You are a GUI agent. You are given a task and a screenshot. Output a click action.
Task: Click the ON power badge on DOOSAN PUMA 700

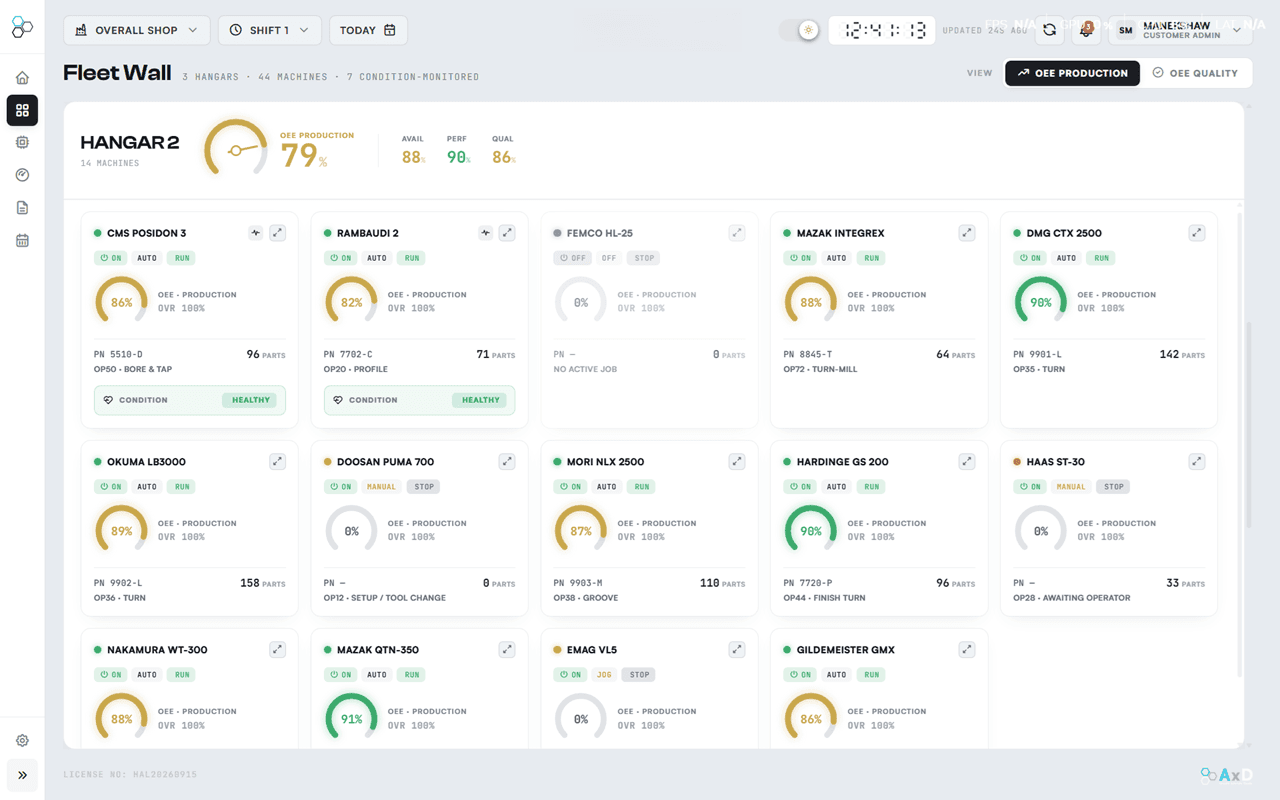coord(341,487)
